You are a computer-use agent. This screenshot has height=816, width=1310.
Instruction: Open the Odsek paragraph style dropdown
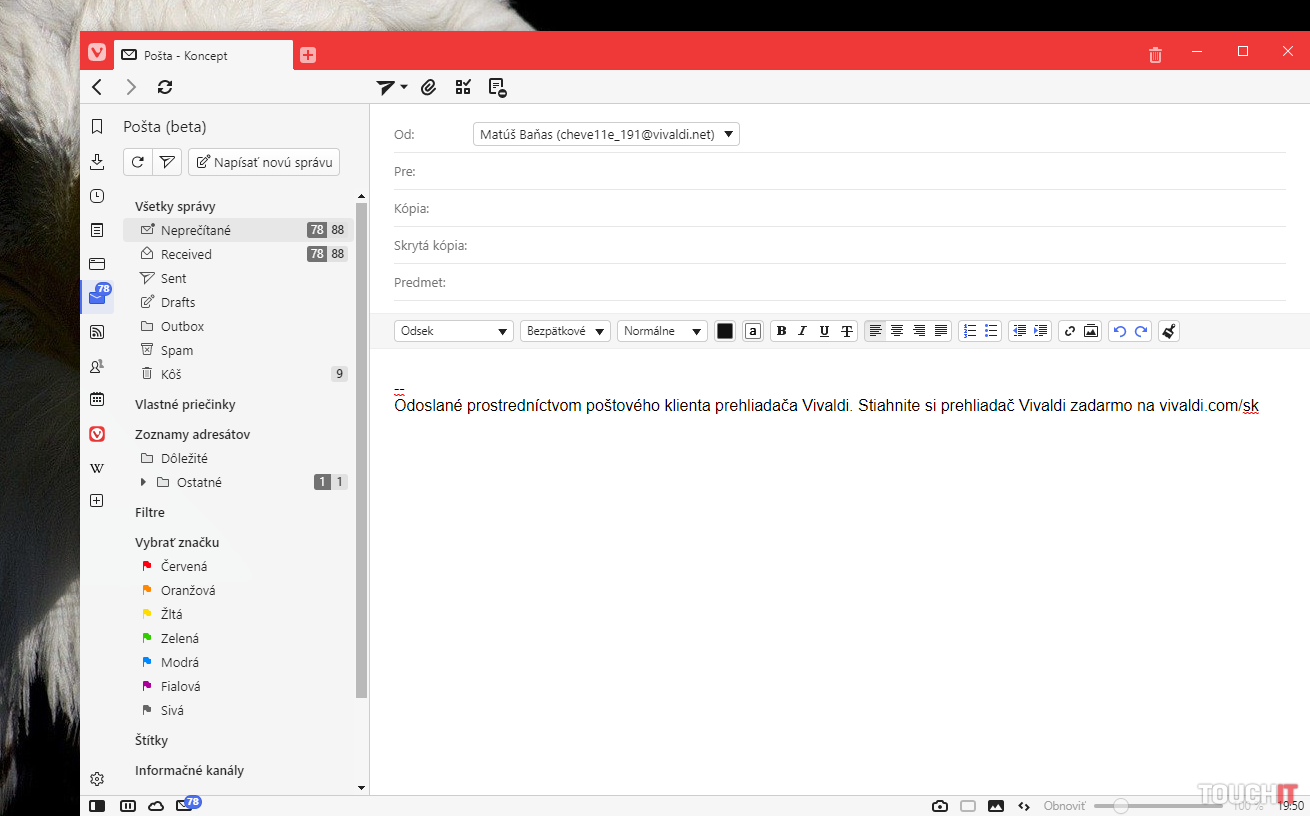point(453,331)
